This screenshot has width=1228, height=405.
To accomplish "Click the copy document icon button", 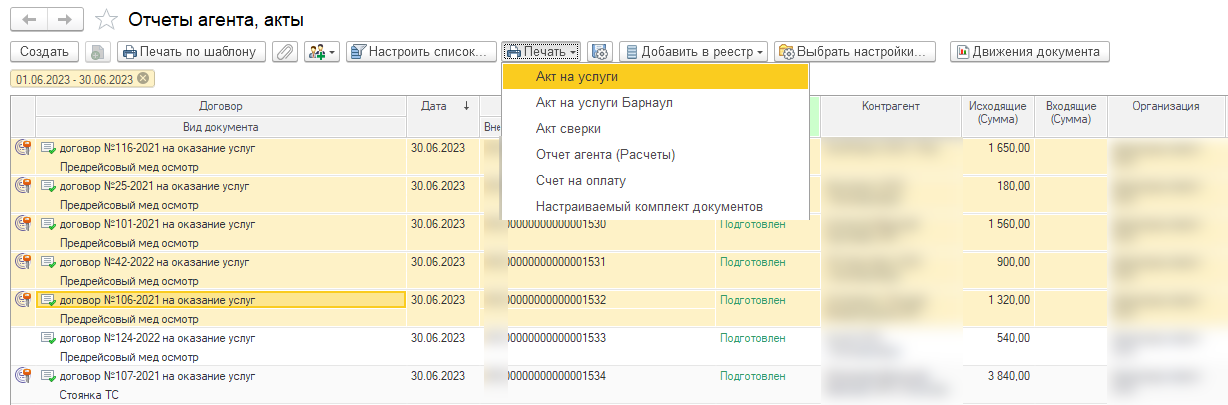I will click(x=97, y=51).
